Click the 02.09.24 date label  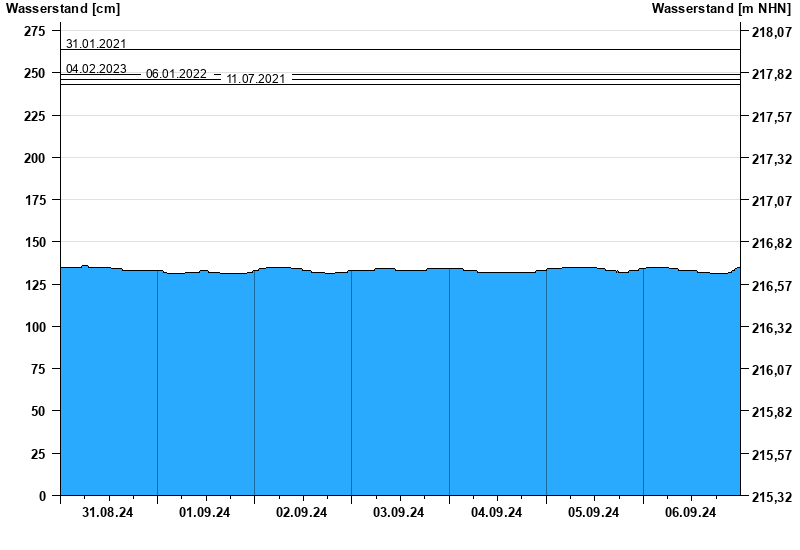pyautogui.click(x=302, y=513)
